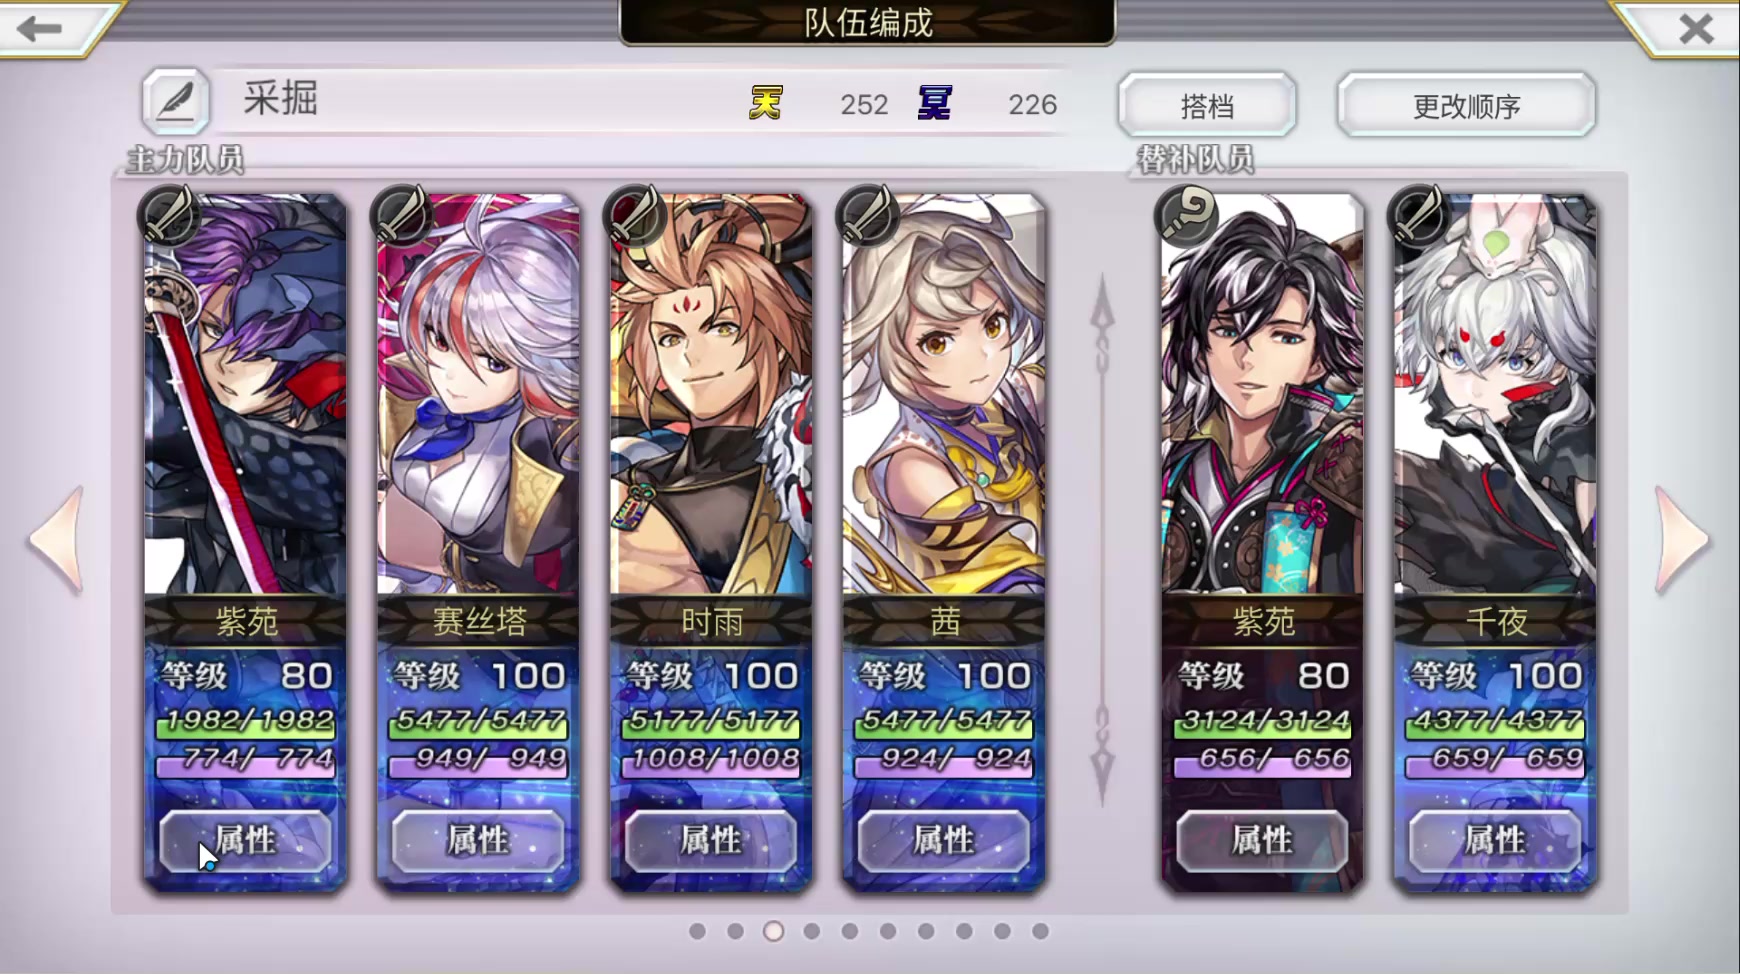Viewport: 1740px width, 974px height.
Task: Edit team name with the quill icon
Action: [175, 101]
